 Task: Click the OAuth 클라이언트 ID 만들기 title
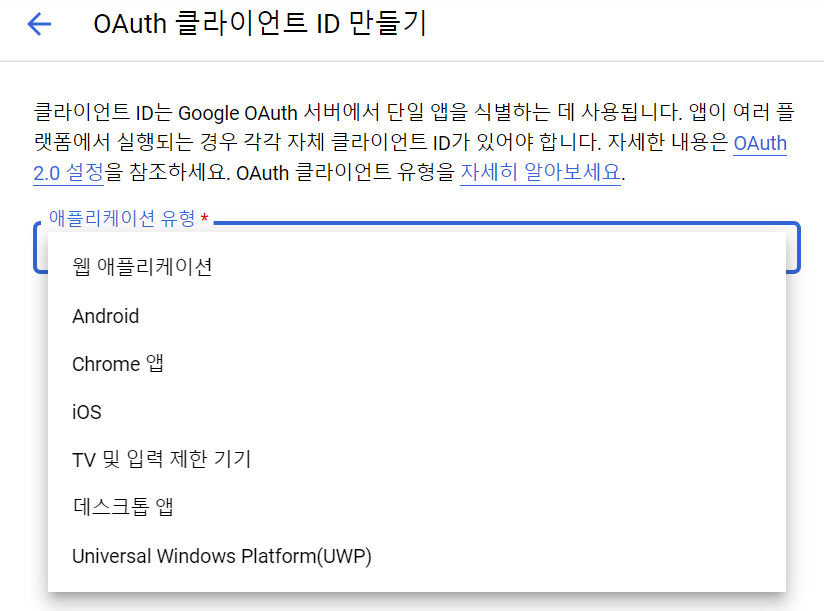click(260, 24)
